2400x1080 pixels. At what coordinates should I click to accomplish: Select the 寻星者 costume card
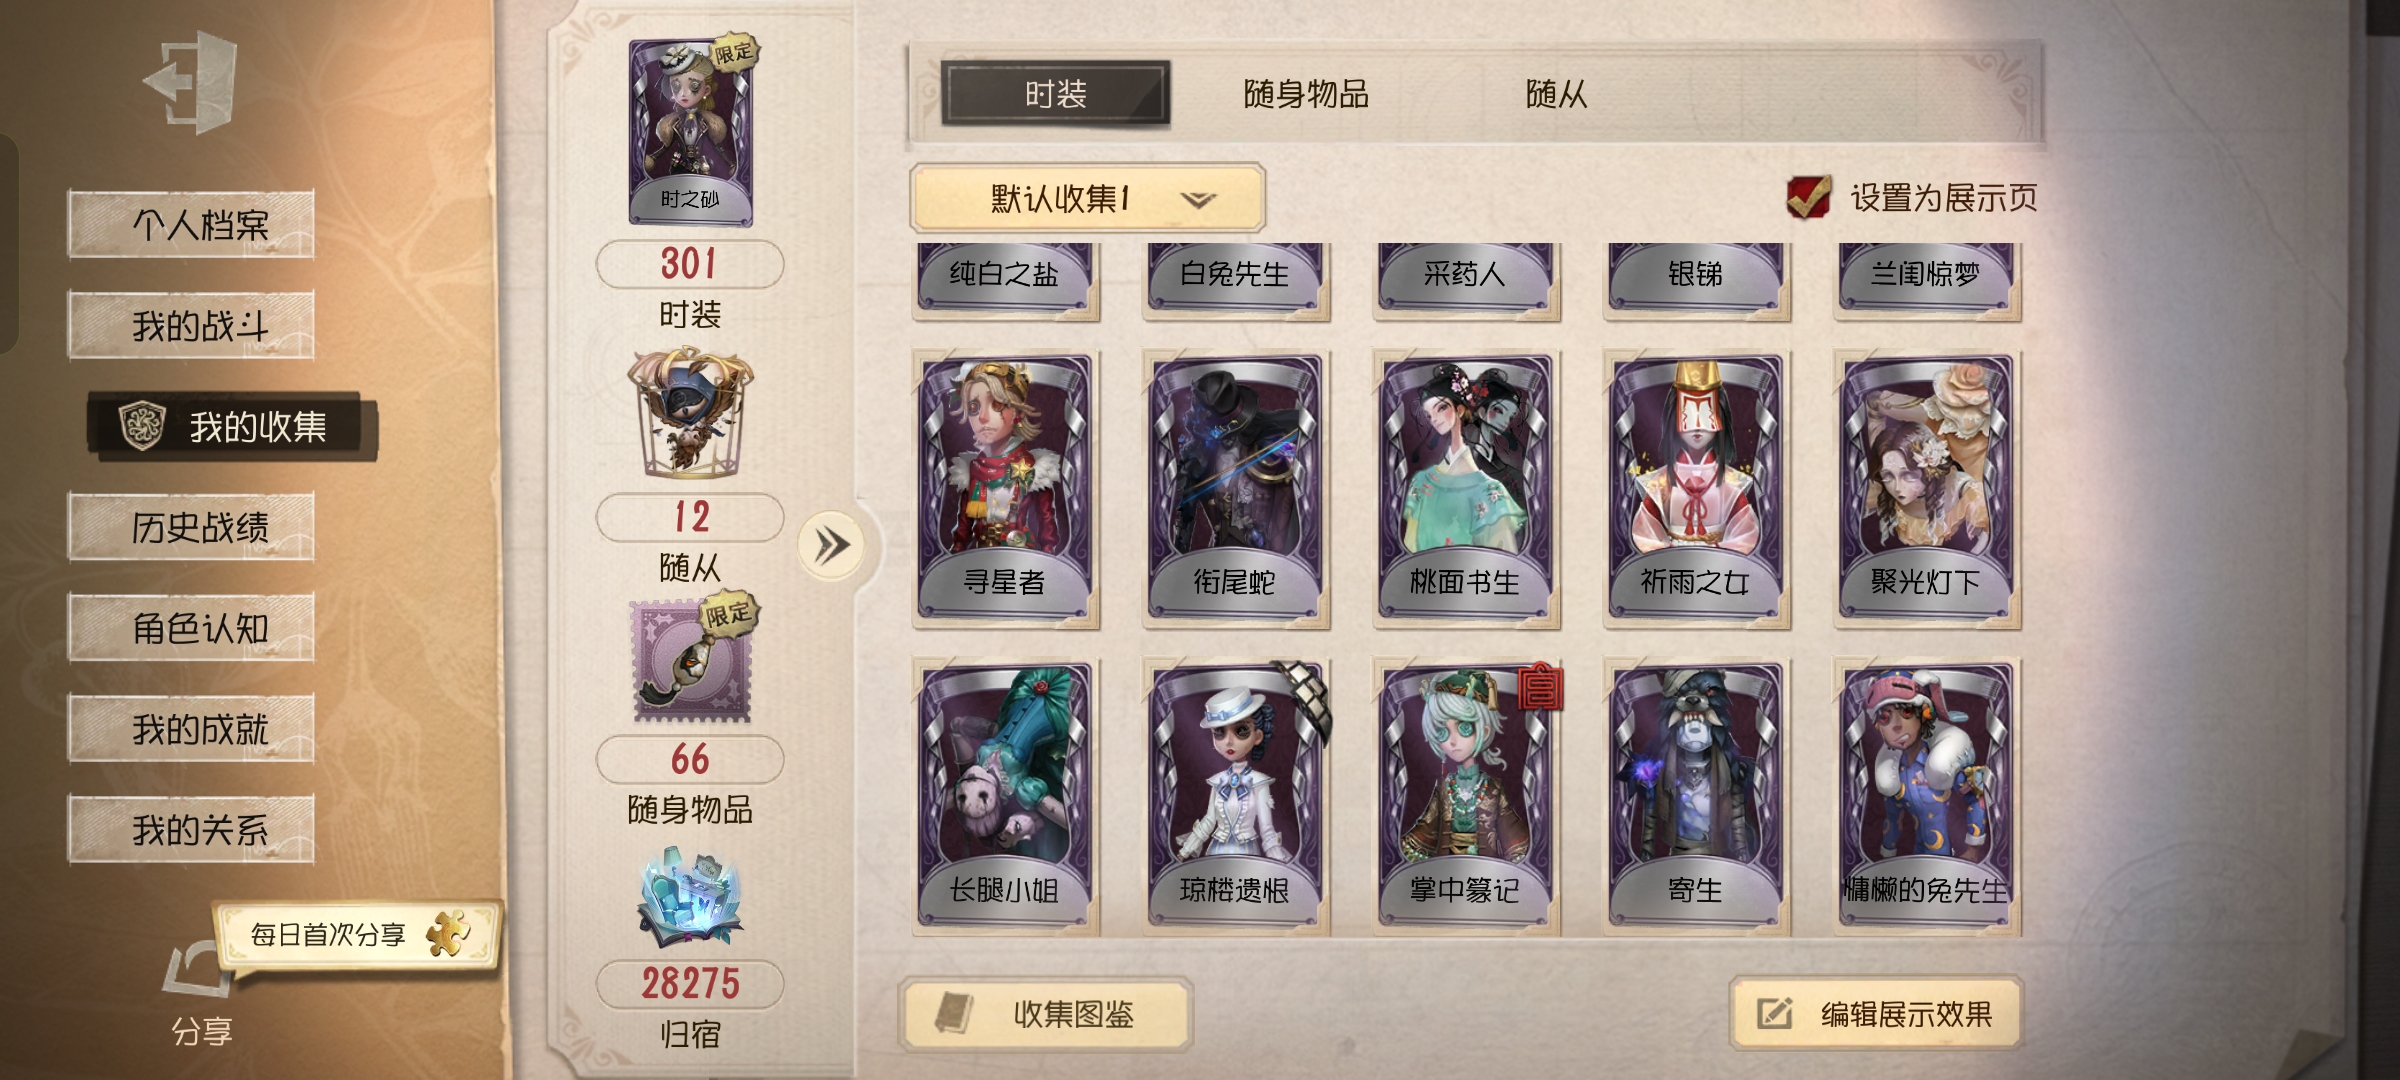[1005, 489]
